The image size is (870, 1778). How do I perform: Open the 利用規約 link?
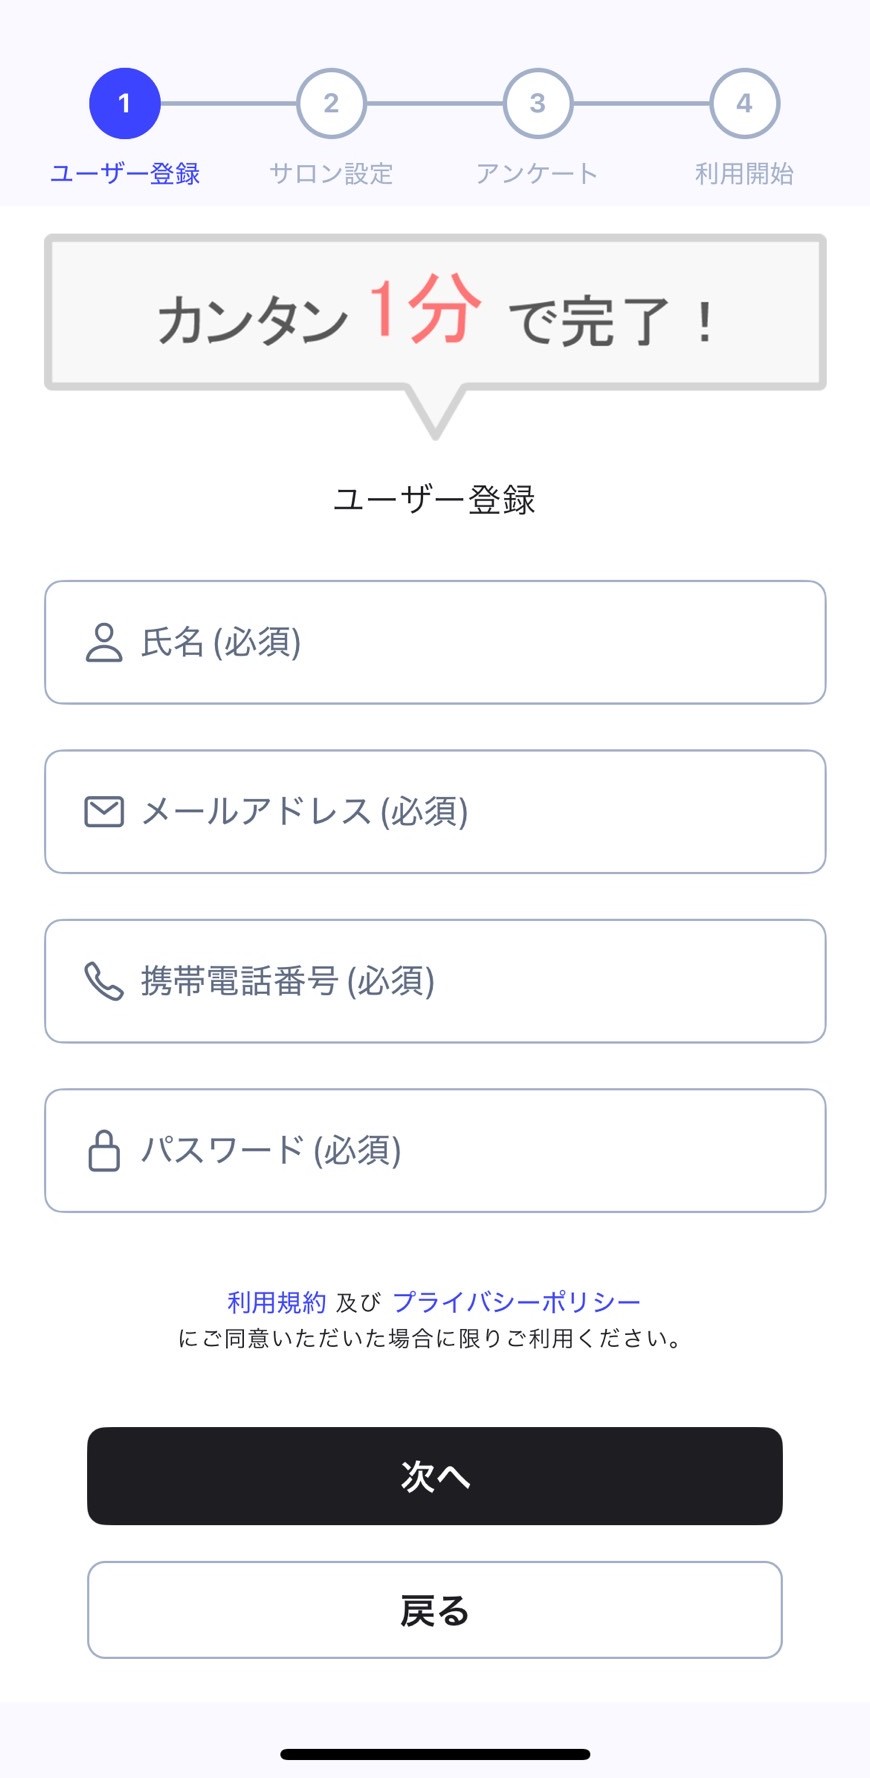[277, 1302]
